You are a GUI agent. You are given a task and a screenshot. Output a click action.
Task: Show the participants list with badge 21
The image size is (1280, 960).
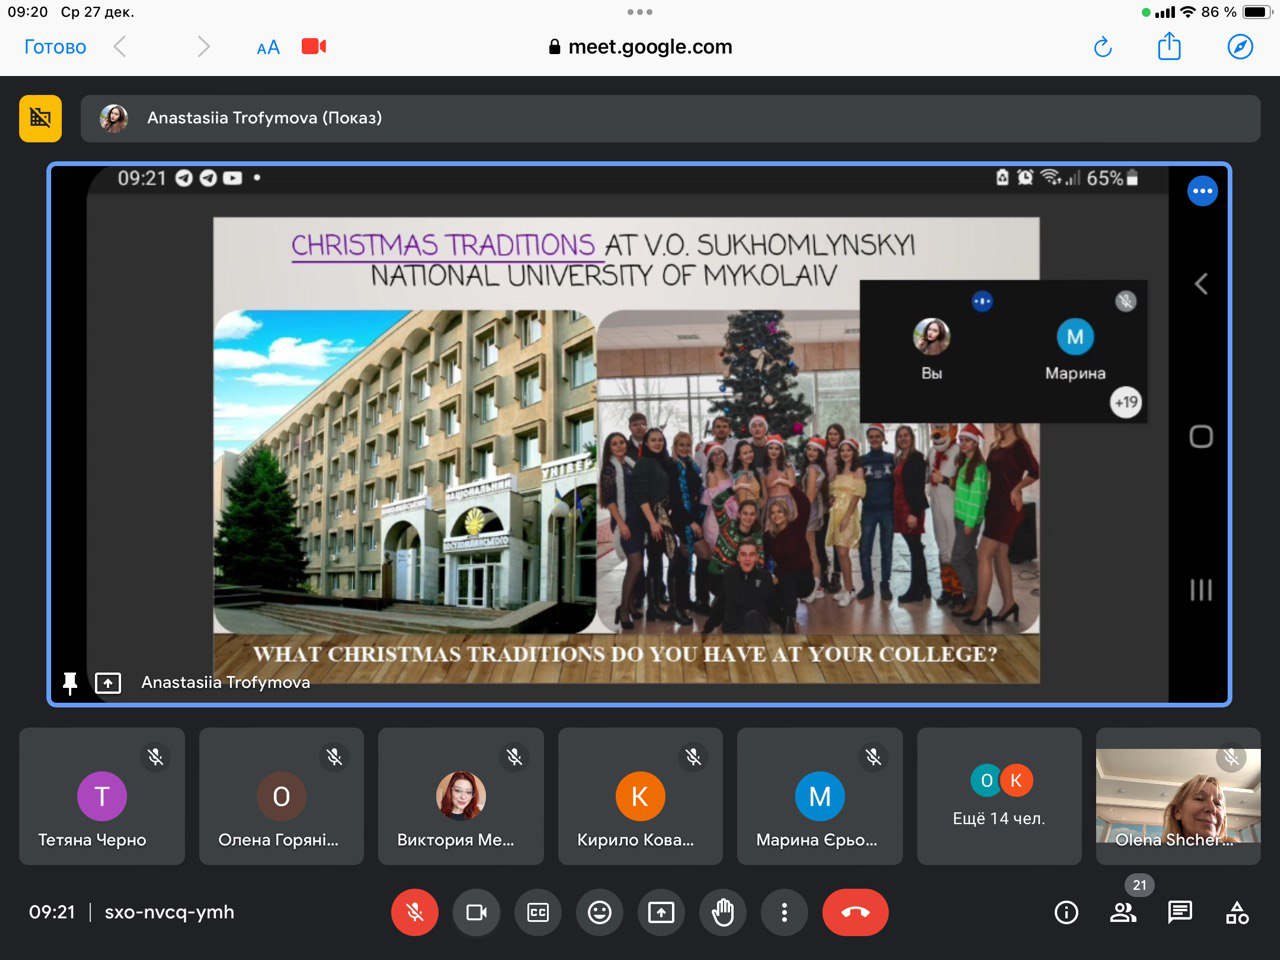pyautogui.click(x=1124, y=912)
